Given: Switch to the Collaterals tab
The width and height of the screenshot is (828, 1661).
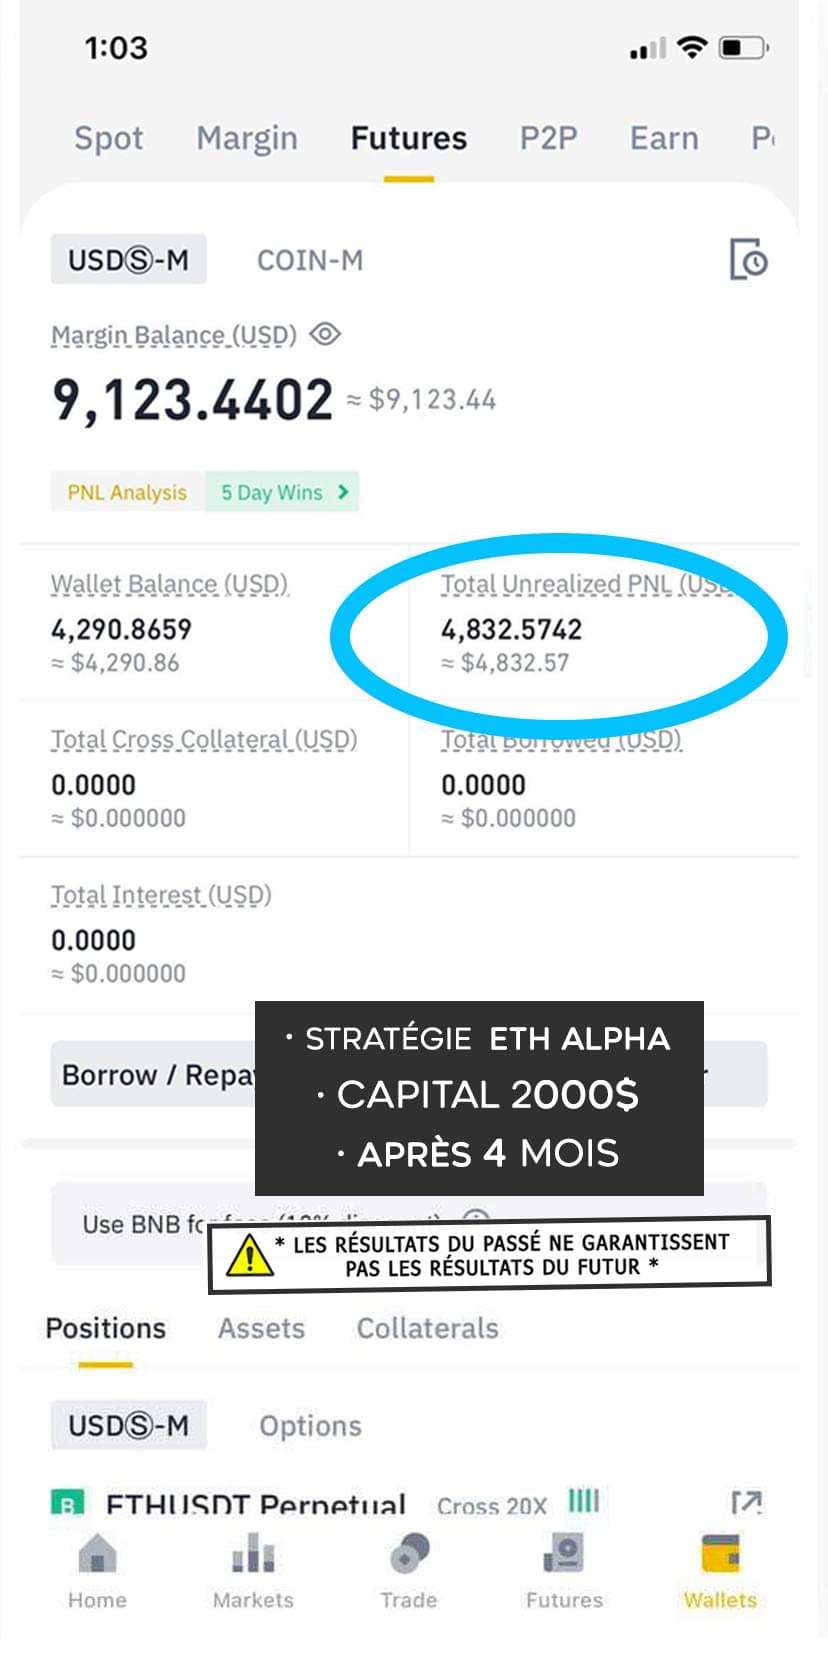Looking at the screenshot, I should point(427,1328).
